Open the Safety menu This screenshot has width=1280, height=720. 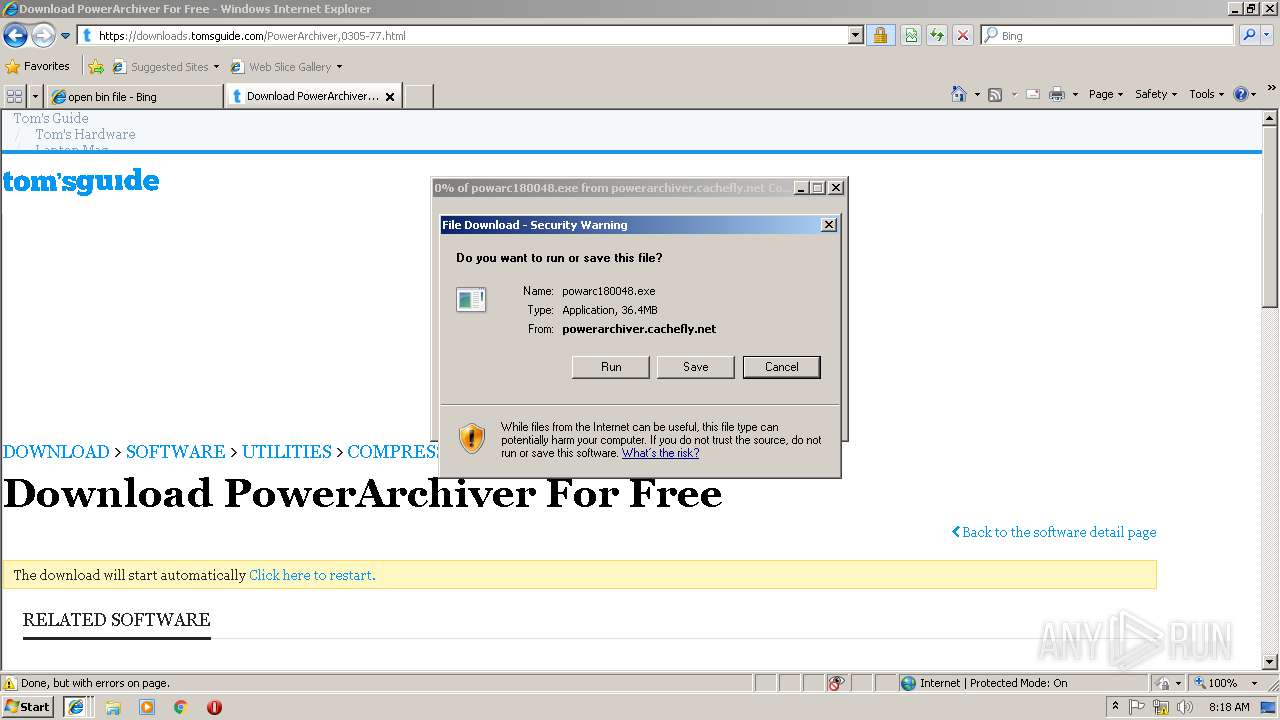tap(1157, 94)
